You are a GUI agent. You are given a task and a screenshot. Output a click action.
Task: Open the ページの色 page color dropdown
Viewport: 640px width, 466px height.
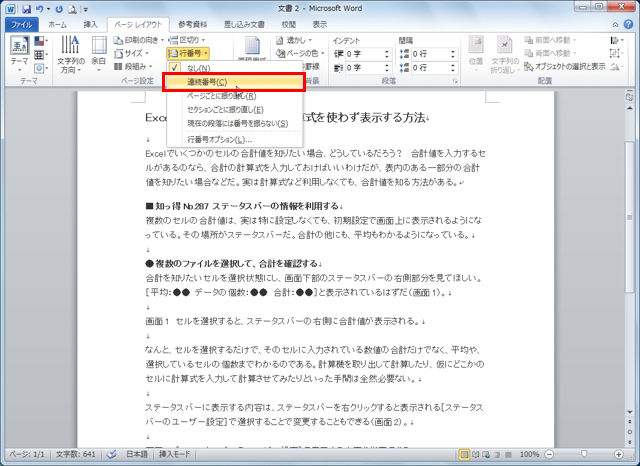pos(300,53)
